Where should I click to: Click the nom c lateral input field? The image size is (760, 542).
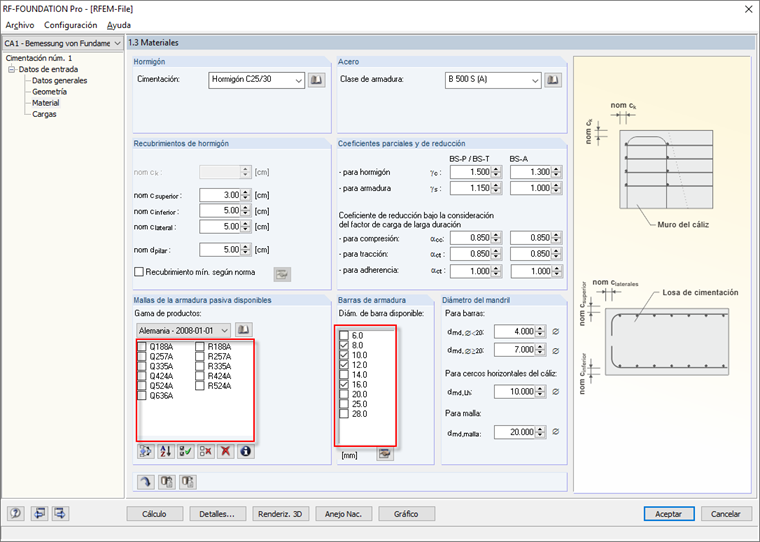click(x=221, y=227)
